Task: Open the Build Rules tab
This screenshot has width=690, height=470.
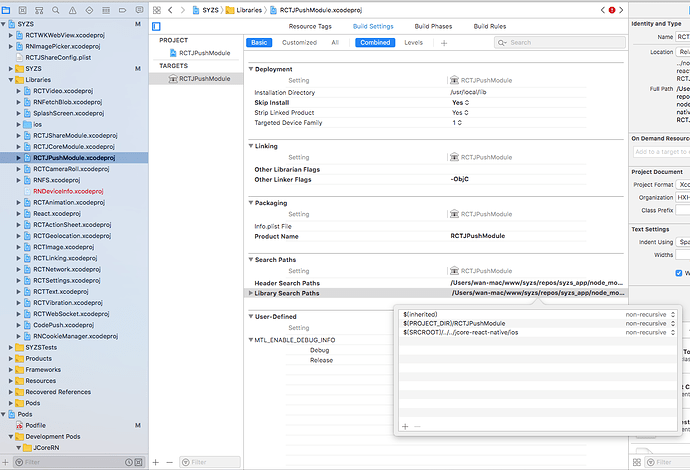Action: click(489, 26)
